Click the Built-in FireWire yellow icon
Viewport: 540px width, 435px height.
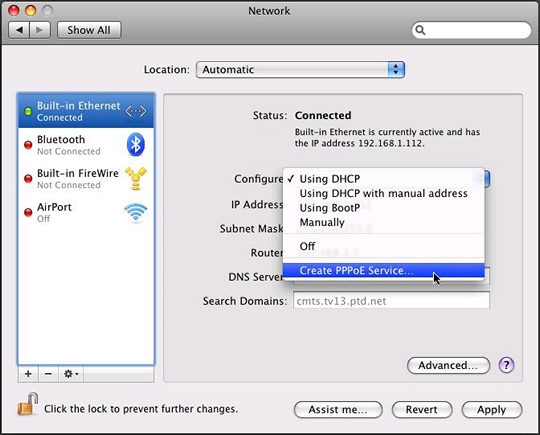(x=136, y=178)
